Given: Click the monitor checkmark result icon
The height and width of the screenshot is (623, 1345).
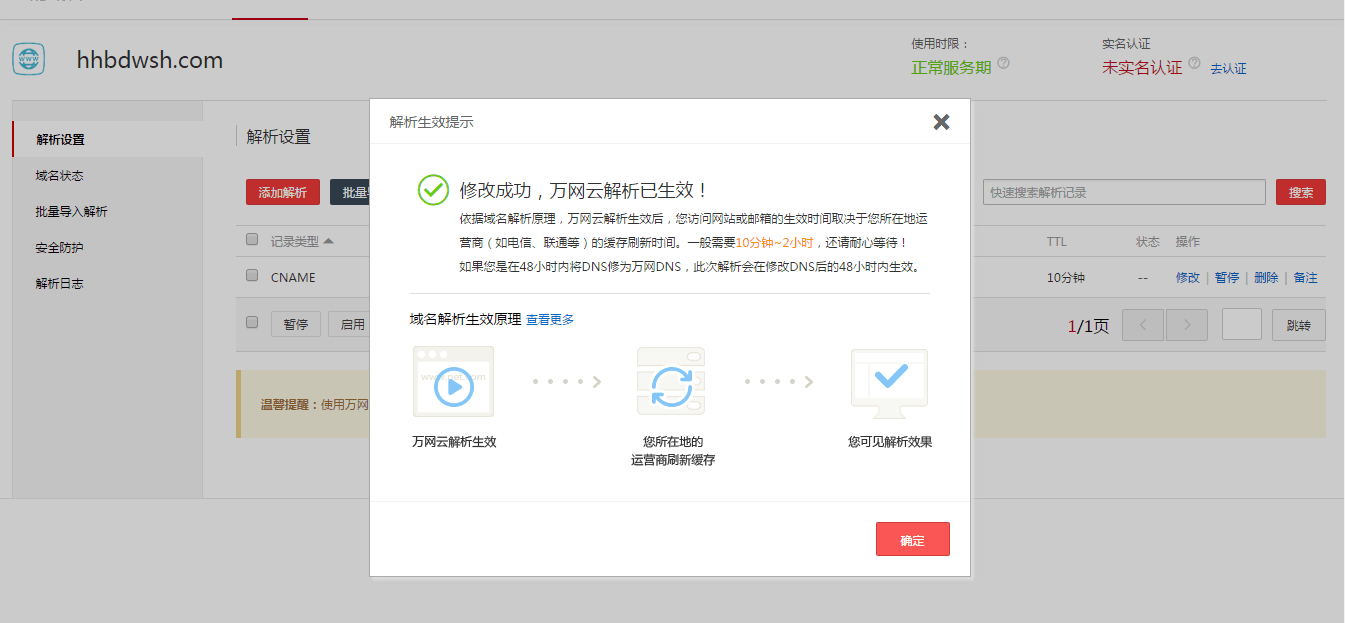Looking at the screenshot, I should coord(889,378).
